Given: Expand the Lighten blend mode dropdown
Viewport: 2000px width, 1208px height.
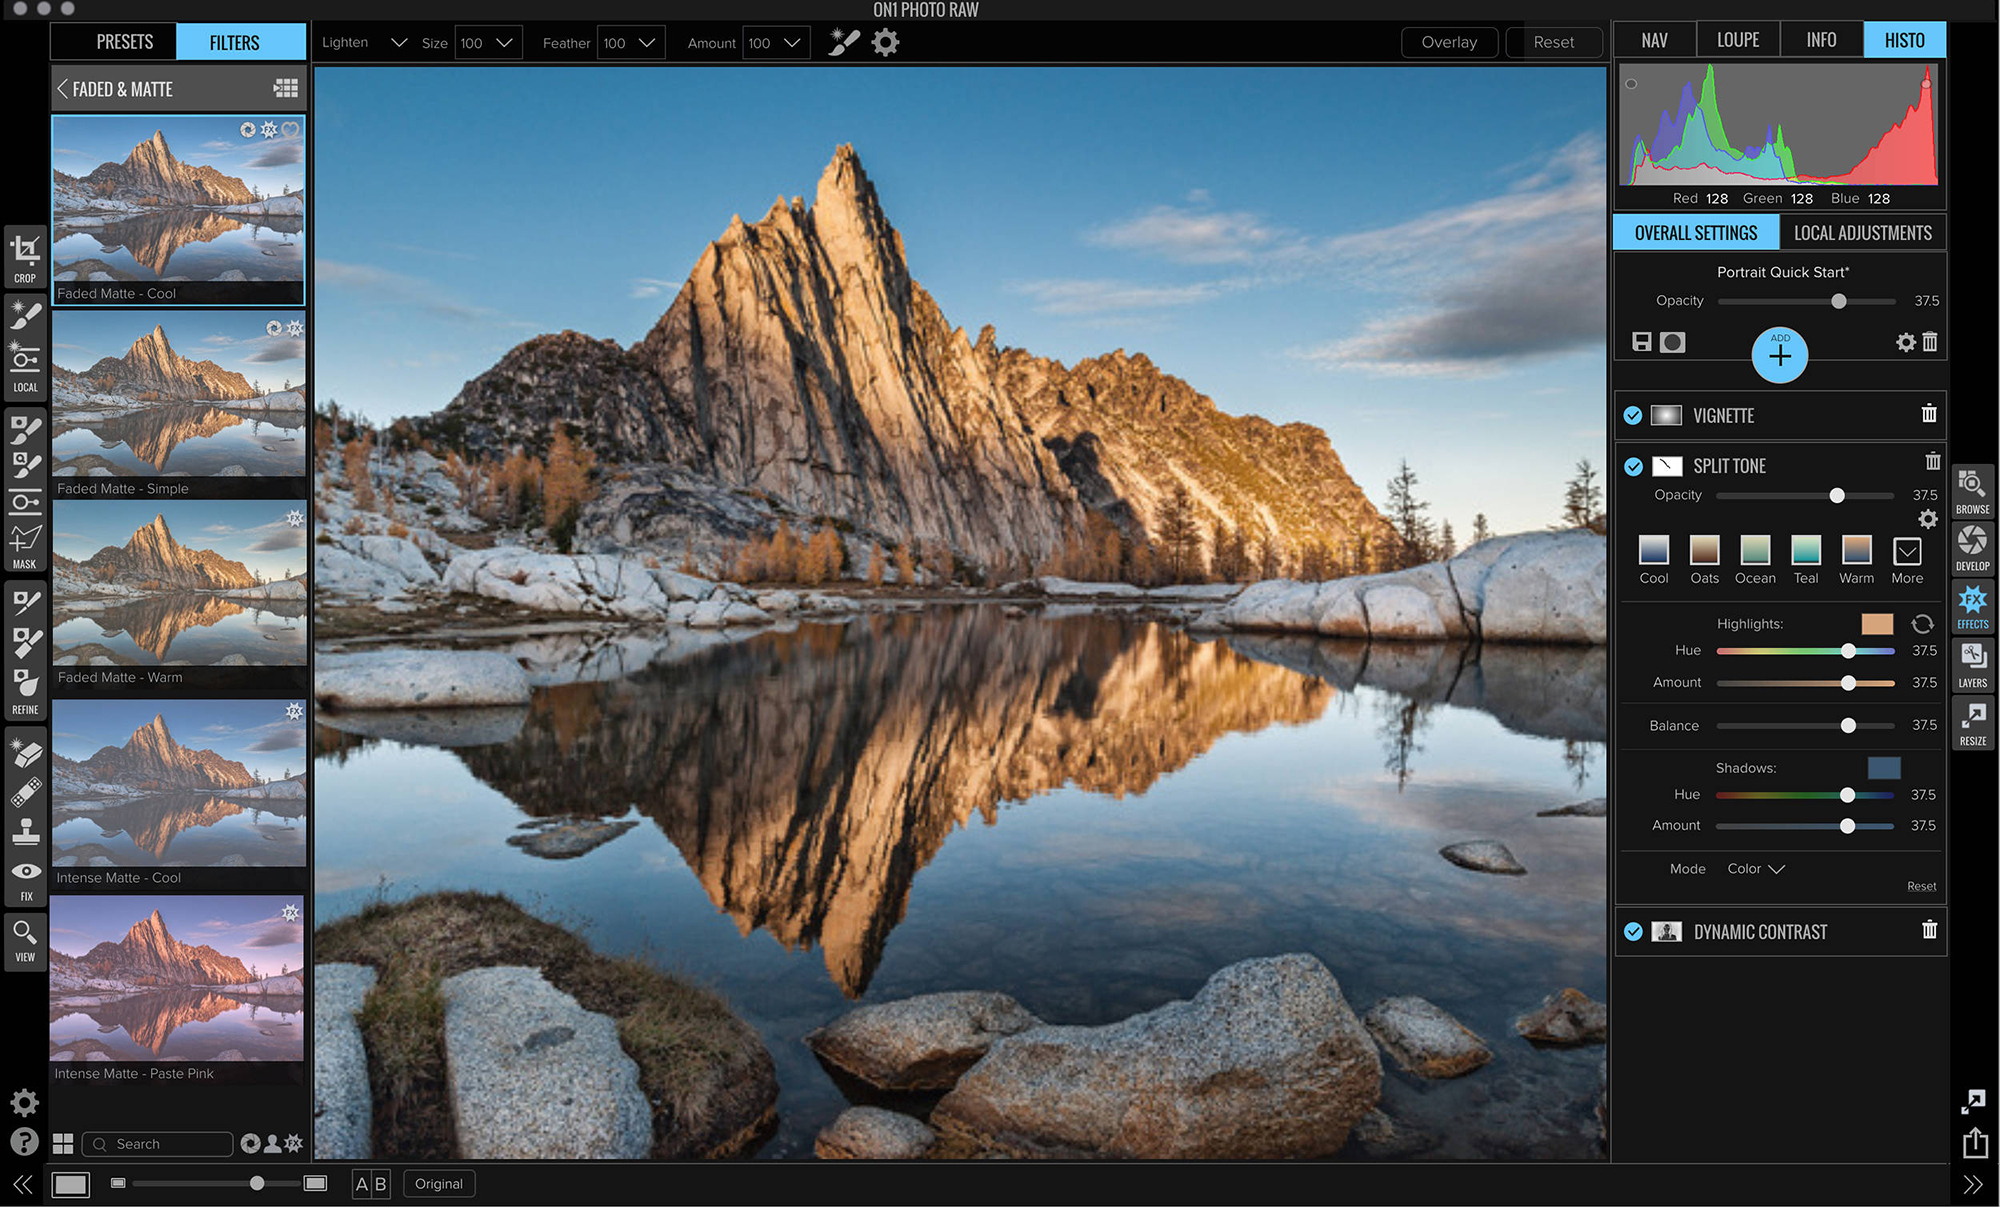Looking at the screenshot, I should (x=399, y=41).
